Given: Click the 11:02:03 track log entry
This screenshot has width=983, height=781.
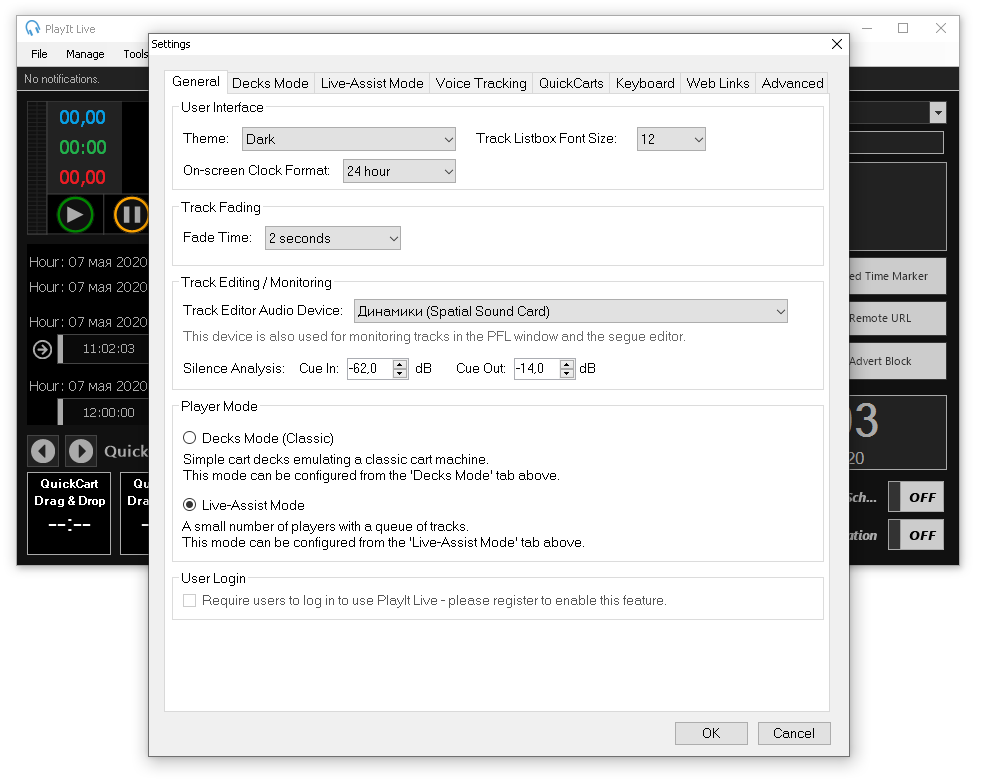Looking at the screenshot, I should [x=104, y=349].
